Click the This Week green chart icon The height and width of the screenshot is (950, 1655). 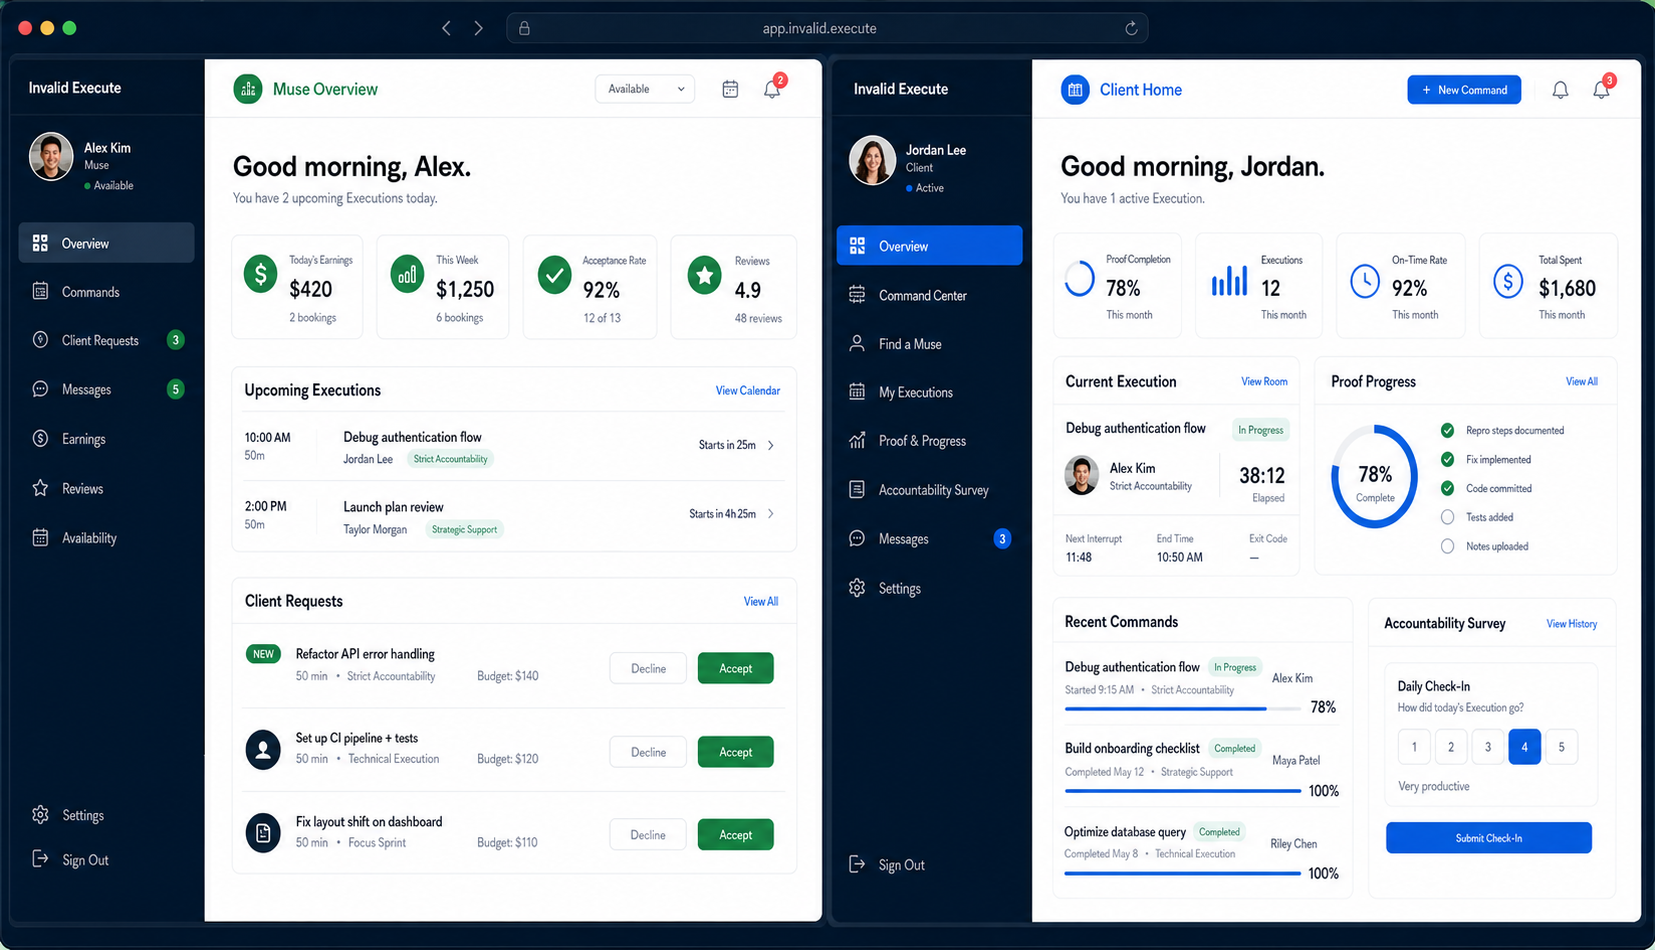(x=407, y=274)
